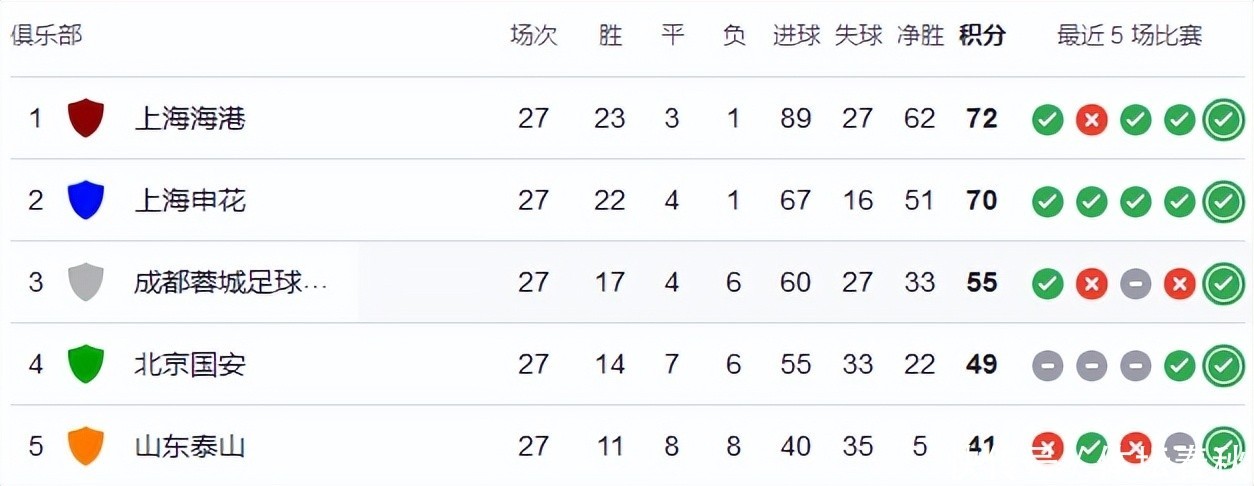Sort by the 进球 column header
This screenshot has width=1254, height=486.
796,36
